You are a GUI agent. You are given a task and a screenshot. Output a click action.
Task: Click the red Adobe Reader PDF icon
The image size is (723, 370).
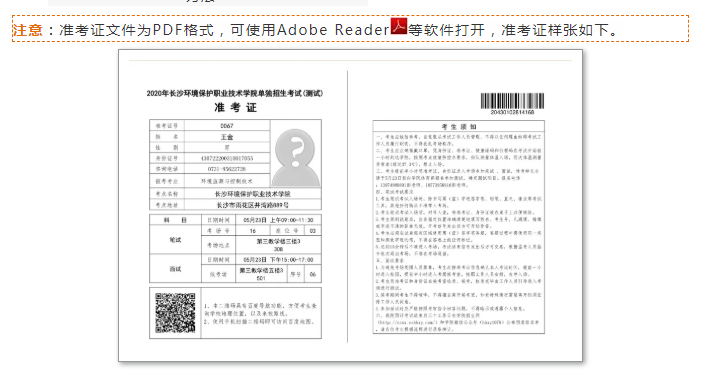pos(399,26)
